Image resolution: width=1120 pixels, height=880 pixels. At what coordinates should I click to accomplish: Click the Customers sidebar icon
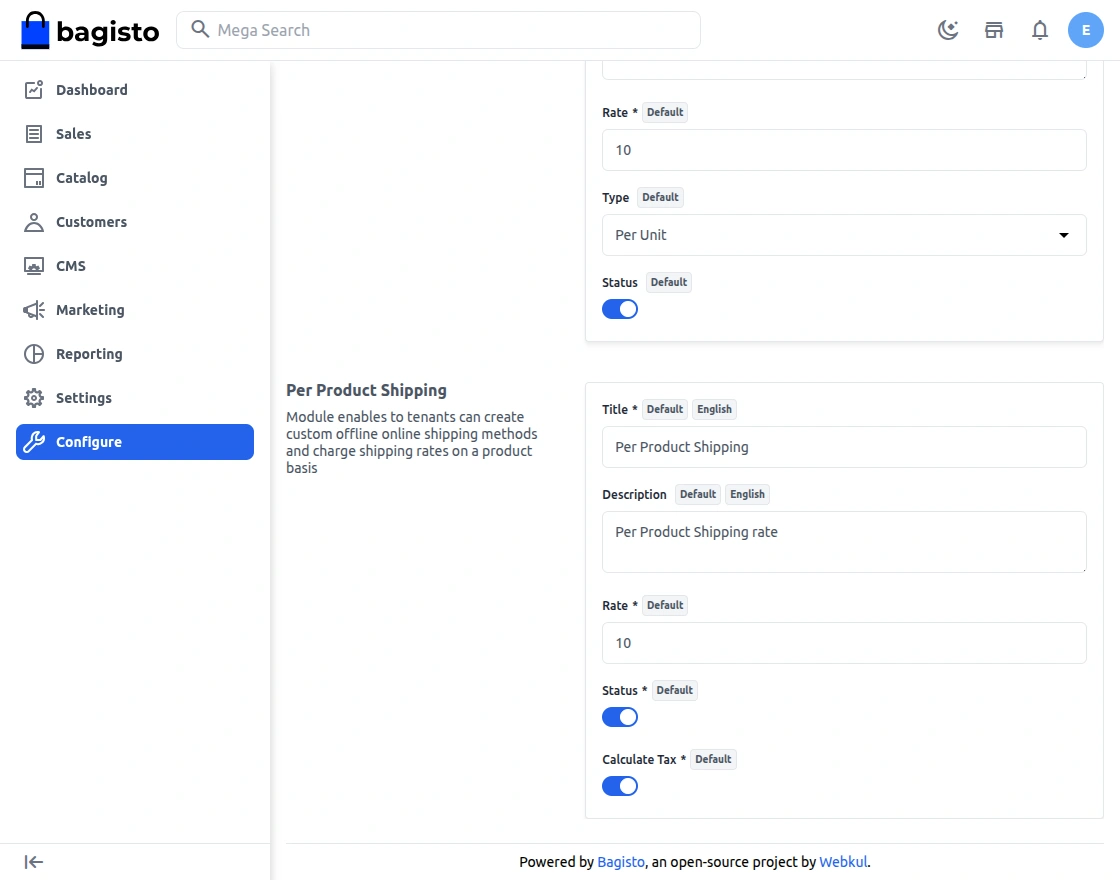(34, 222)
